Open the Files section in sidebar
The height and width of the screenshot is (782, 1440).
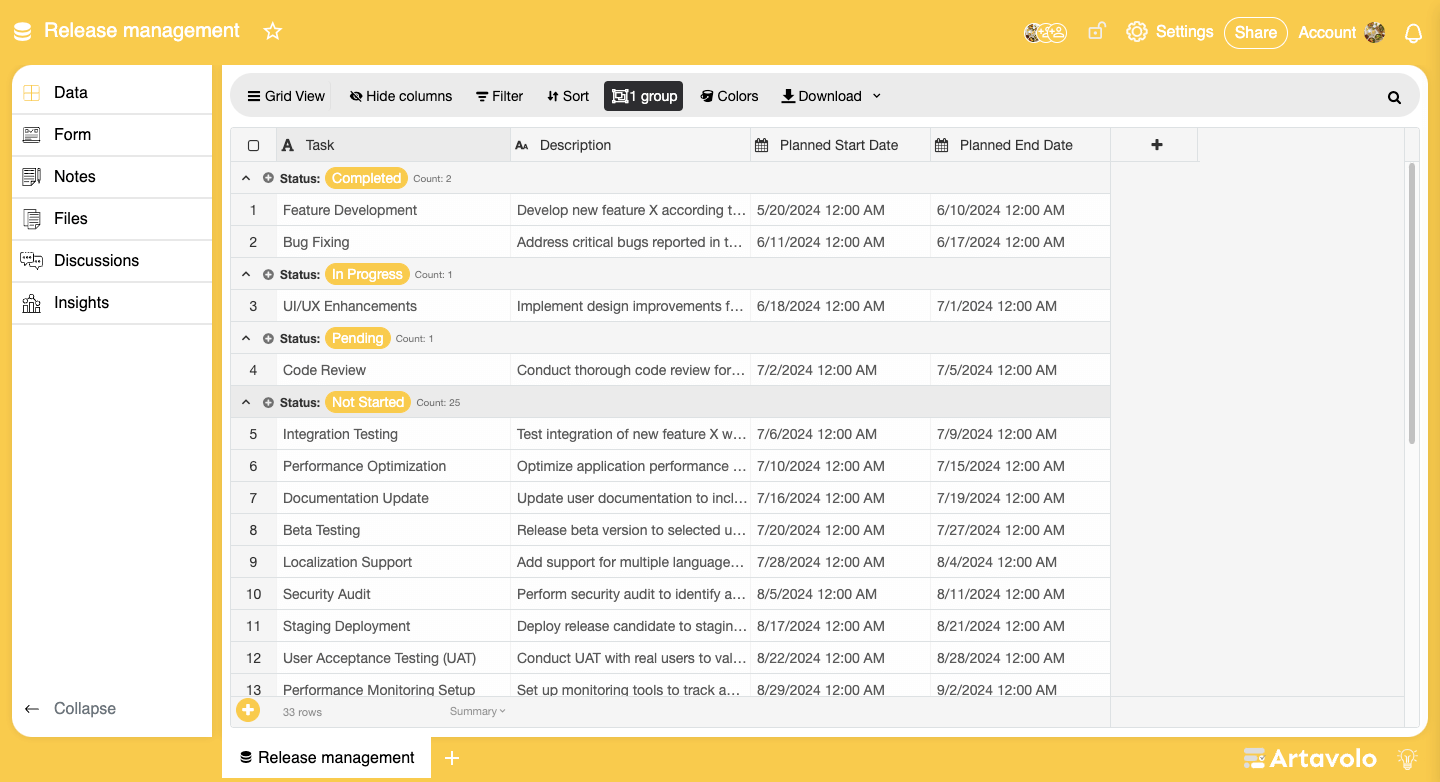112,219
